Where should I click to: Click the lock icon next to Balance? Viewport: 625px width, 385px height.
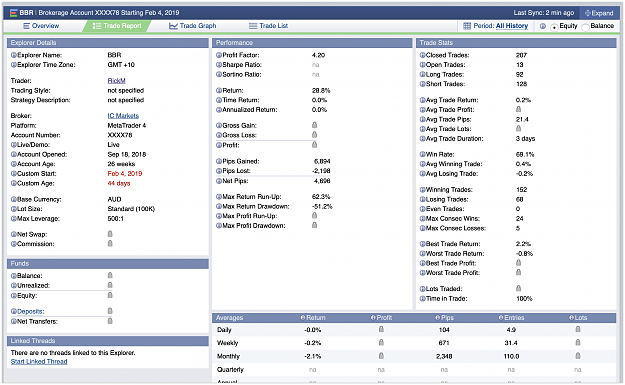(110, 275)
